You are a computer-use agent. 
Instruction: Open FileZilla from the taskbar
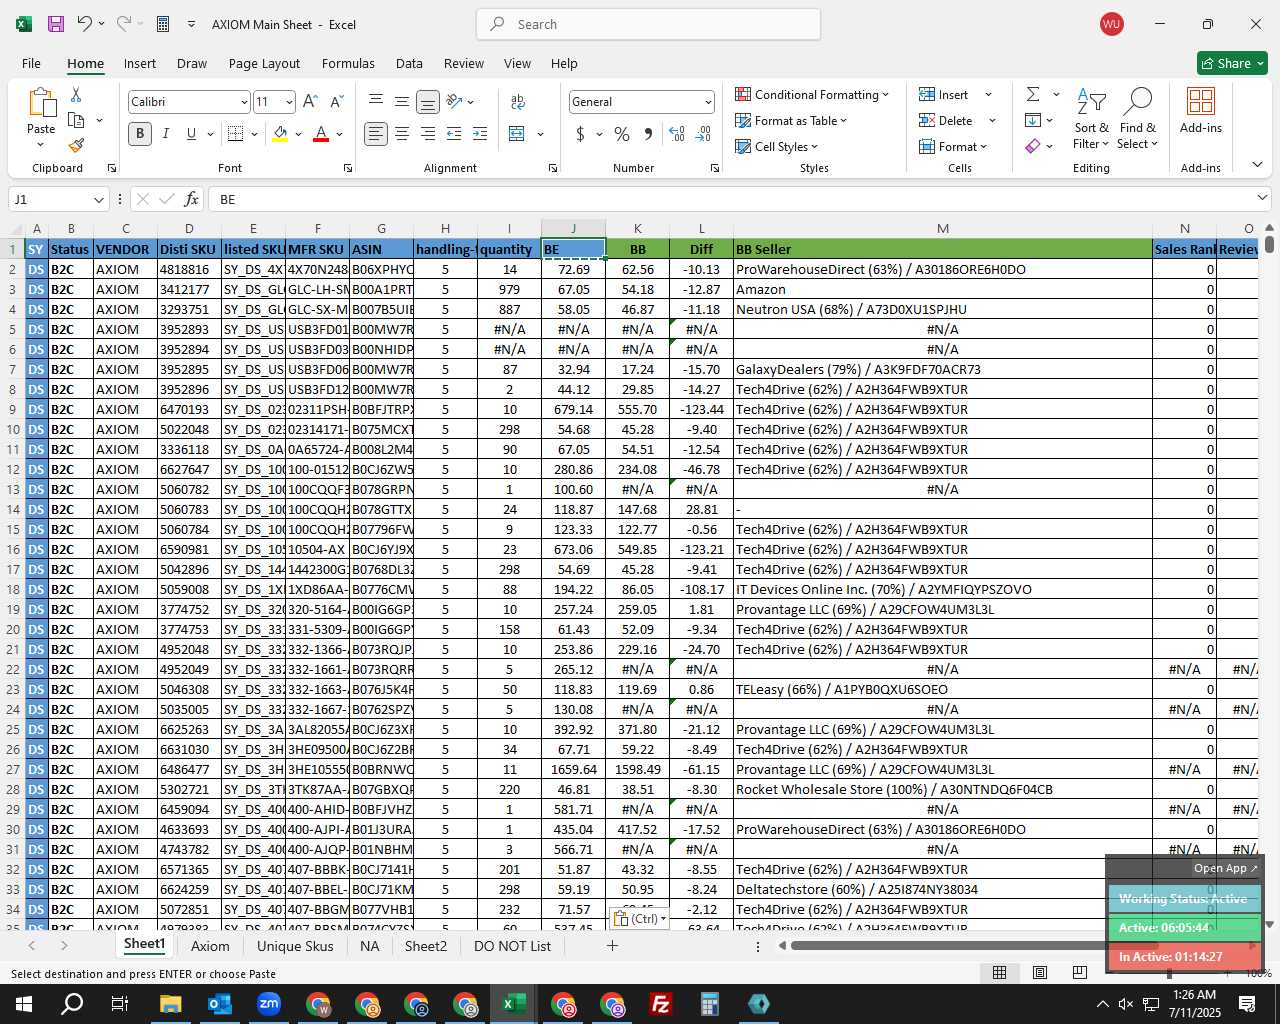[x=661, y=1003]
